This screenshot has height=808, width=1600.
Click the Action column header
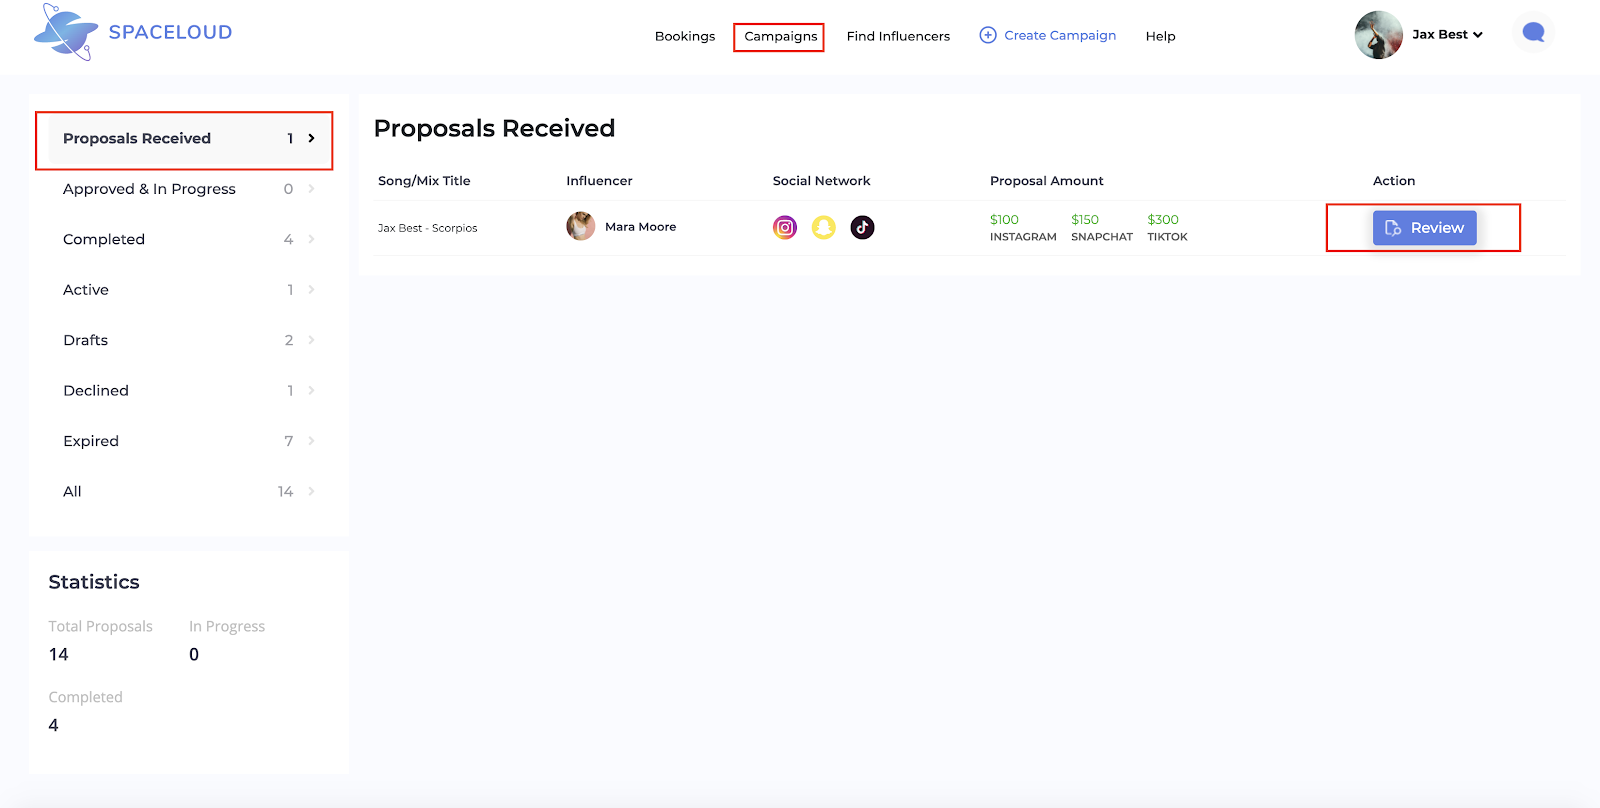coord(1394,181)
